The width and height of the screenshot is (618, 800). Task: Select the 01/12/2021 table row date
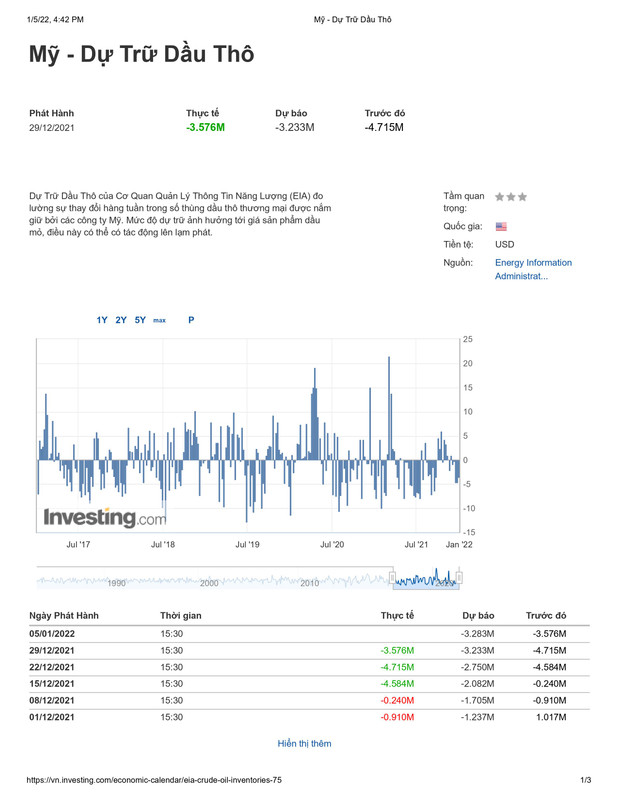pyautogui.click(x=52, y=717)
